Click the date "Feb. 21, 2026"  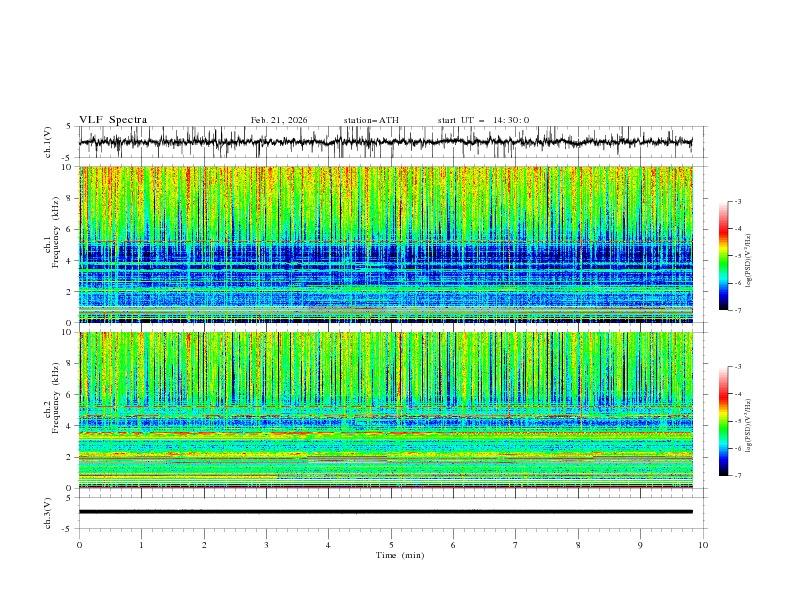click(279, 120)
